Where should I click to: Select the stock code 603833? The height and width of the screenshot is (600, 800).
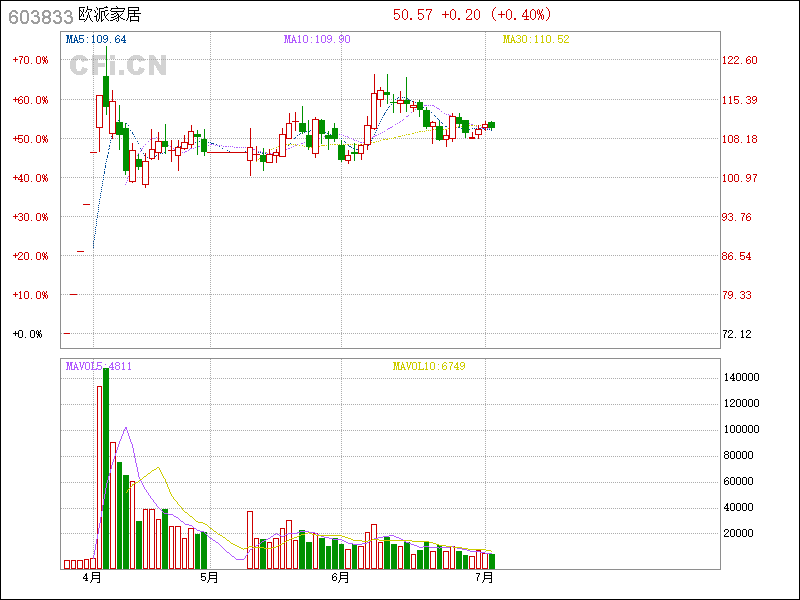[38, 16]
